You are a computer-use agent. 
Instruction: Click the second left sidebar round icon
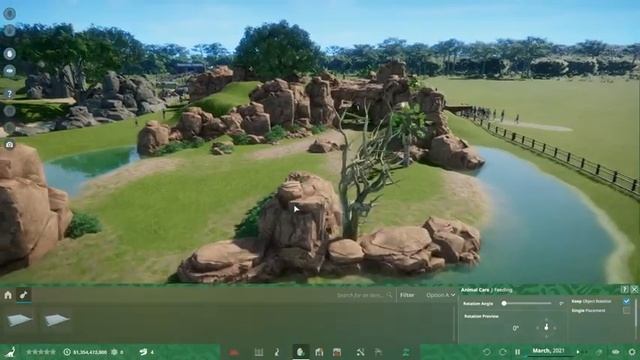tap(9, 31)
